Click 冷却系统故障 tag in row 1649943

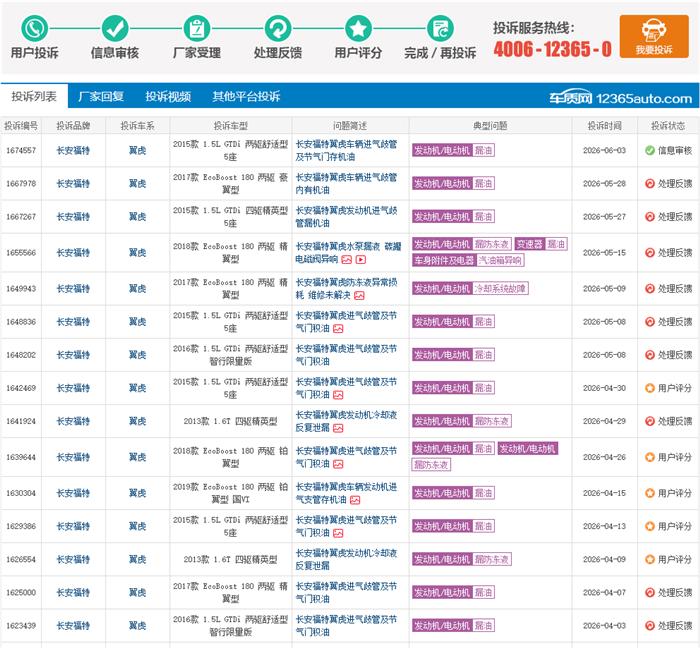[x=500, y=289]
